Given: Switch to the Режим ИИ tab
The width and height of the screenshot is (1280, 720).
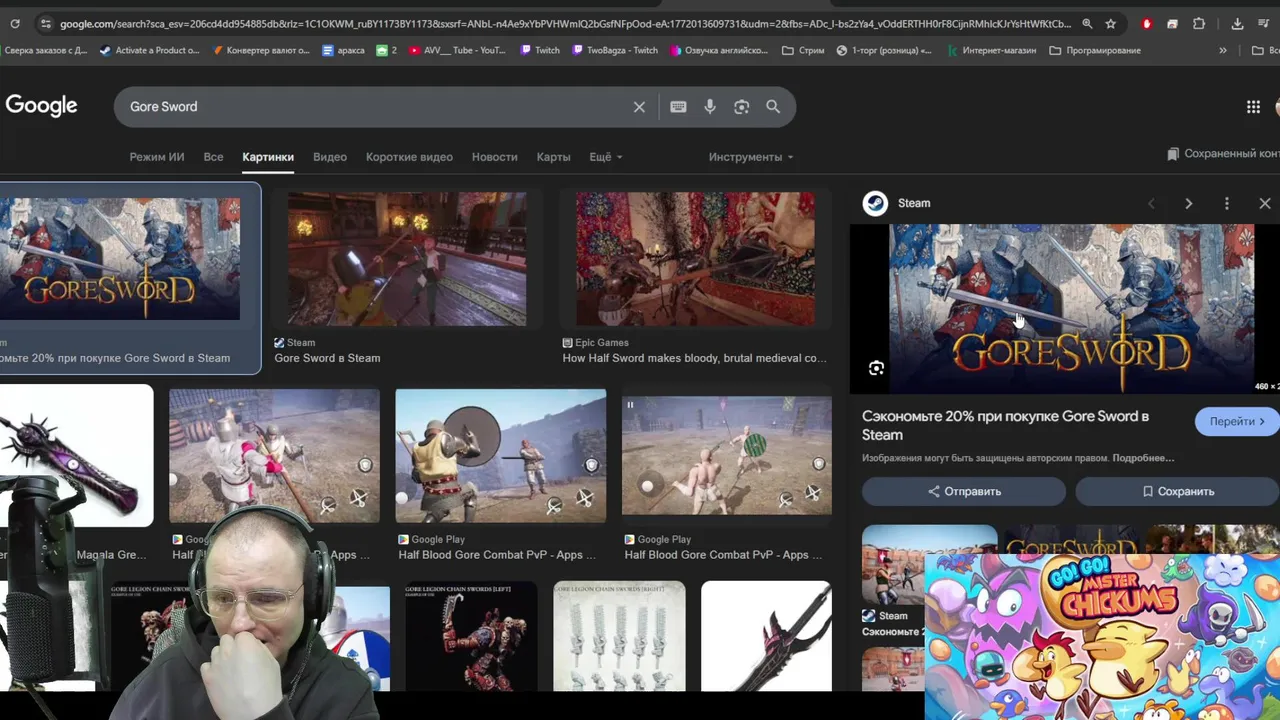Looking at the screenshot, I should coord(157,157).
